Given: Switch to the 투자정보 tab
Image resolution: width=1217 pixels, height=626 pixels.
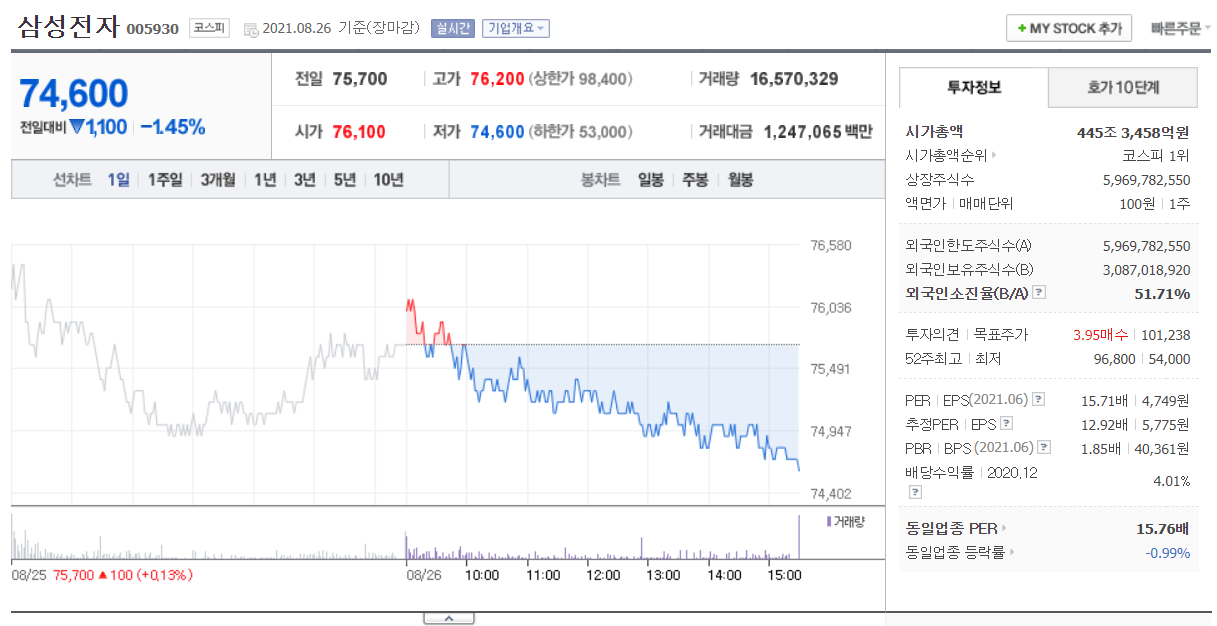Looking at the screenshot, I should (974, 88).
